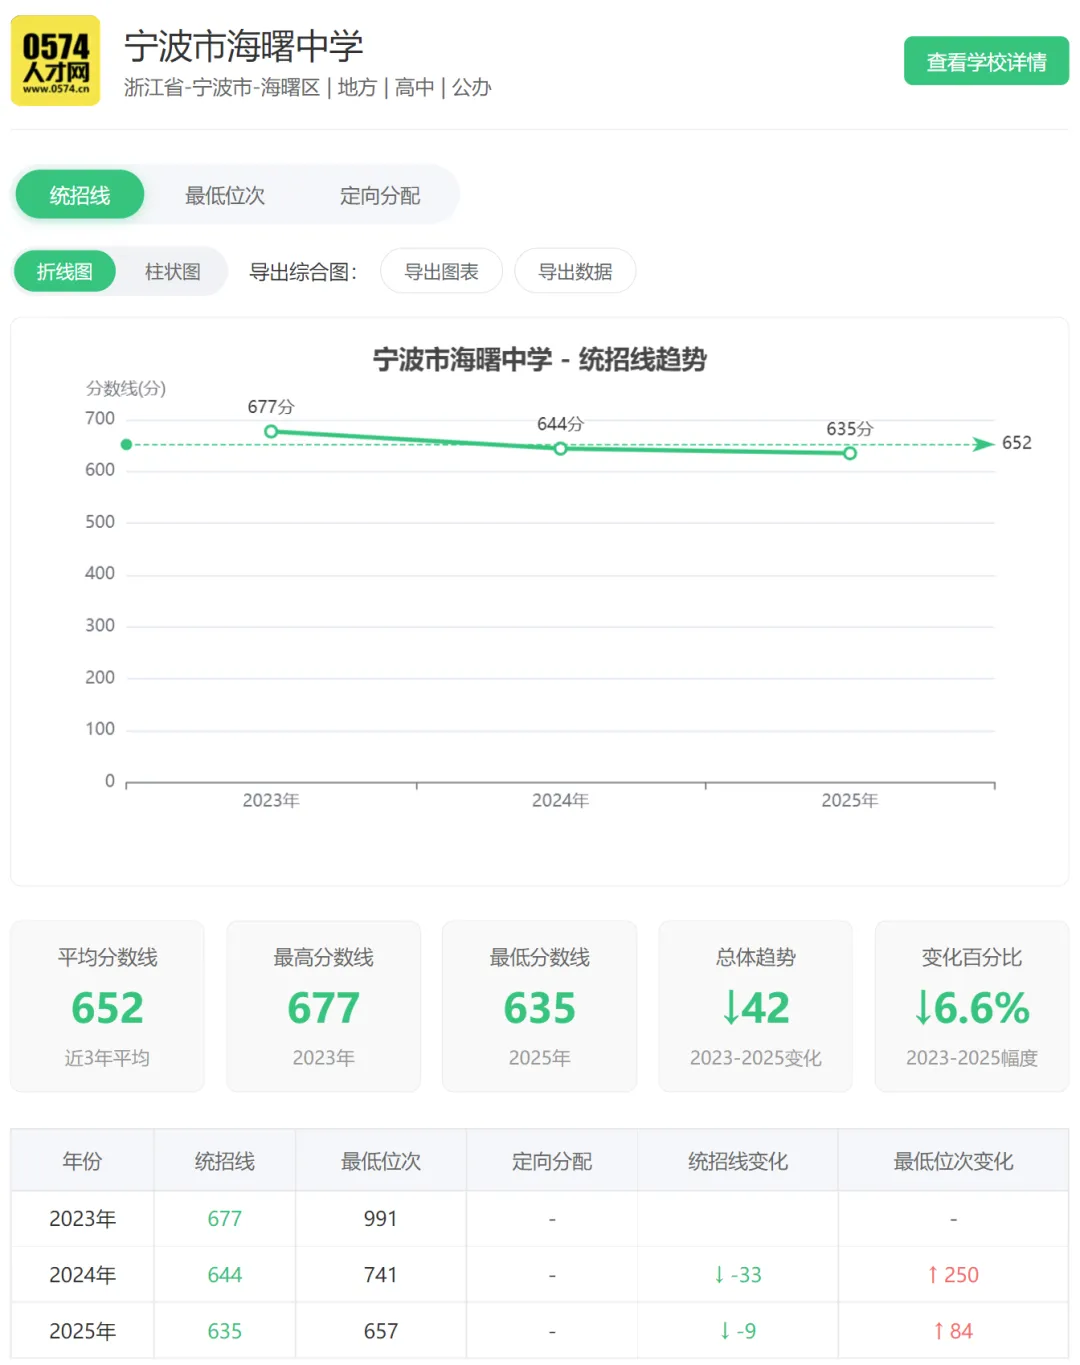
Task: Open 查看学校详情 school details button
Action: 986,62
